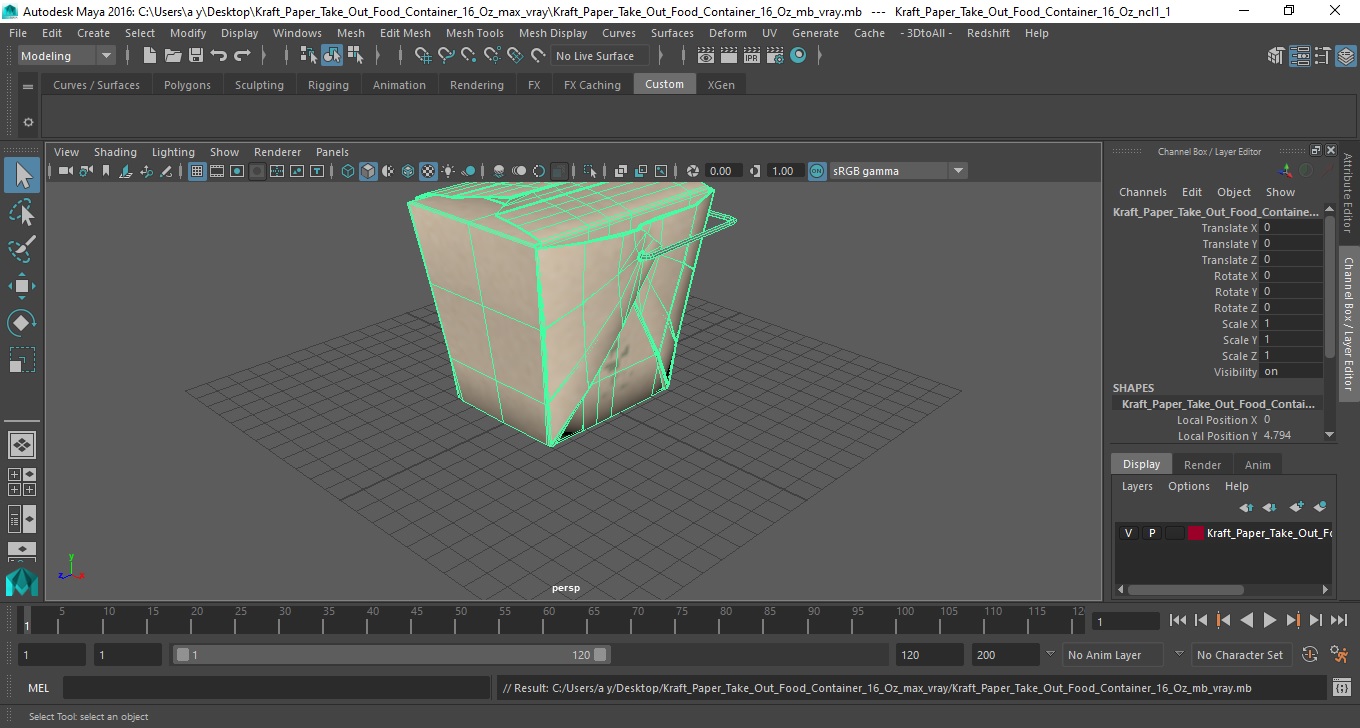1360x728 pixels.
Task: Toggle snap to grids magnet
Action: (422, 56)
